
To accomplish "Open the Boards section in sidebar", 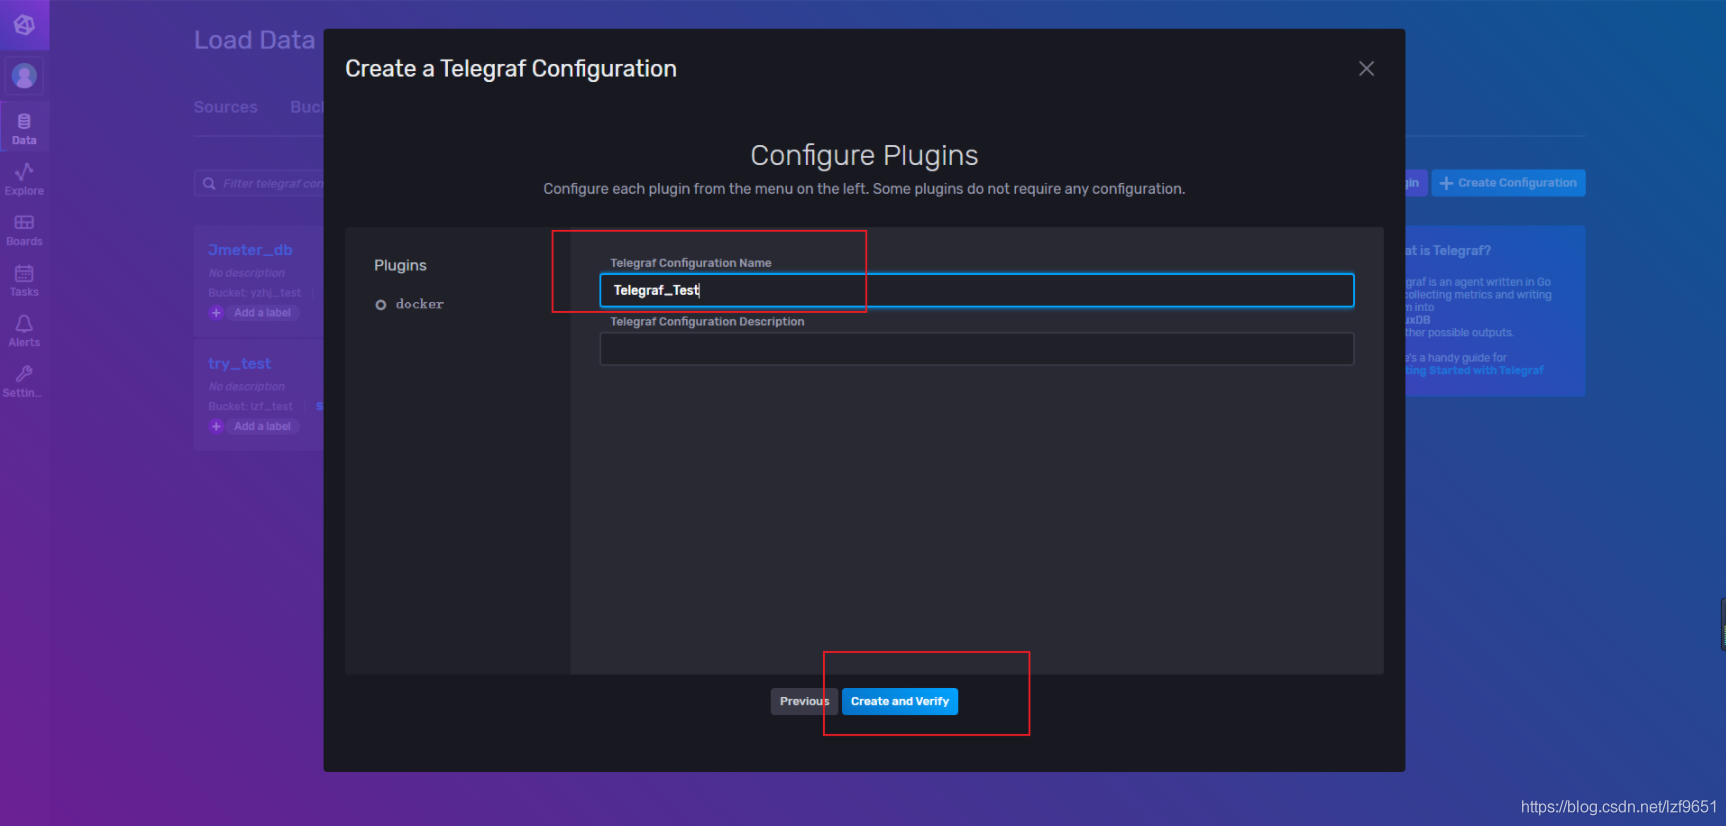I will tap(24, 230).
